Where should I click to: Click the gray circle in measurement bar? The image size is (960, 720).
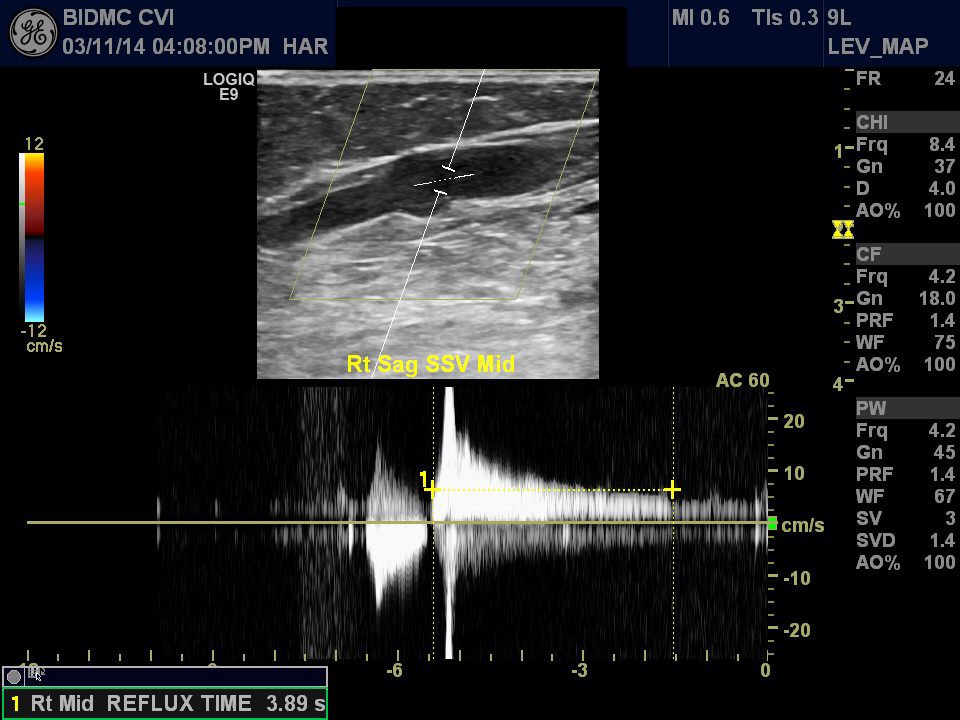point(14,677)
